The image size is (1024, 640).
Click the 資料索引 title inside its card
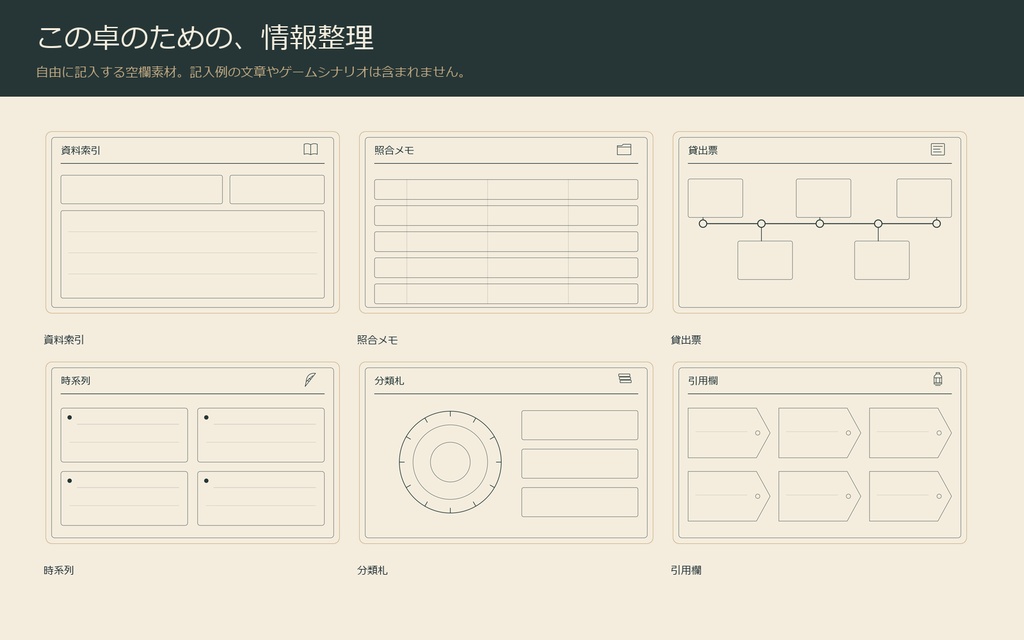[x=81, y=150]
